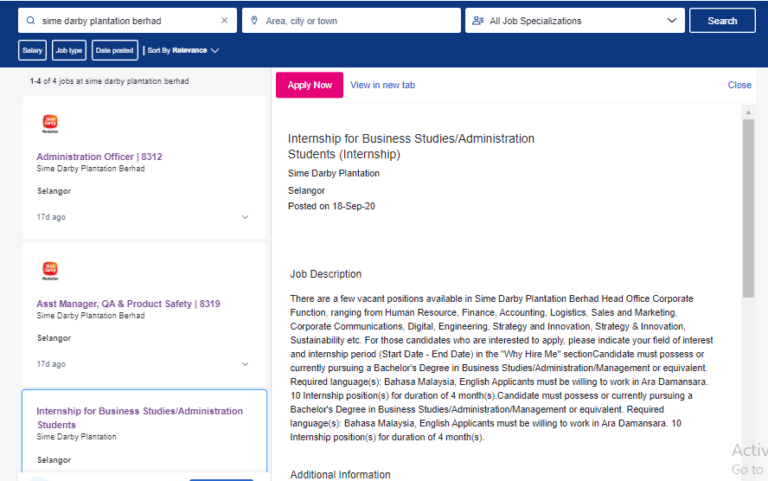Open the Date posted filter
Screen dimensions: 768x481
[x=115, y=50]
